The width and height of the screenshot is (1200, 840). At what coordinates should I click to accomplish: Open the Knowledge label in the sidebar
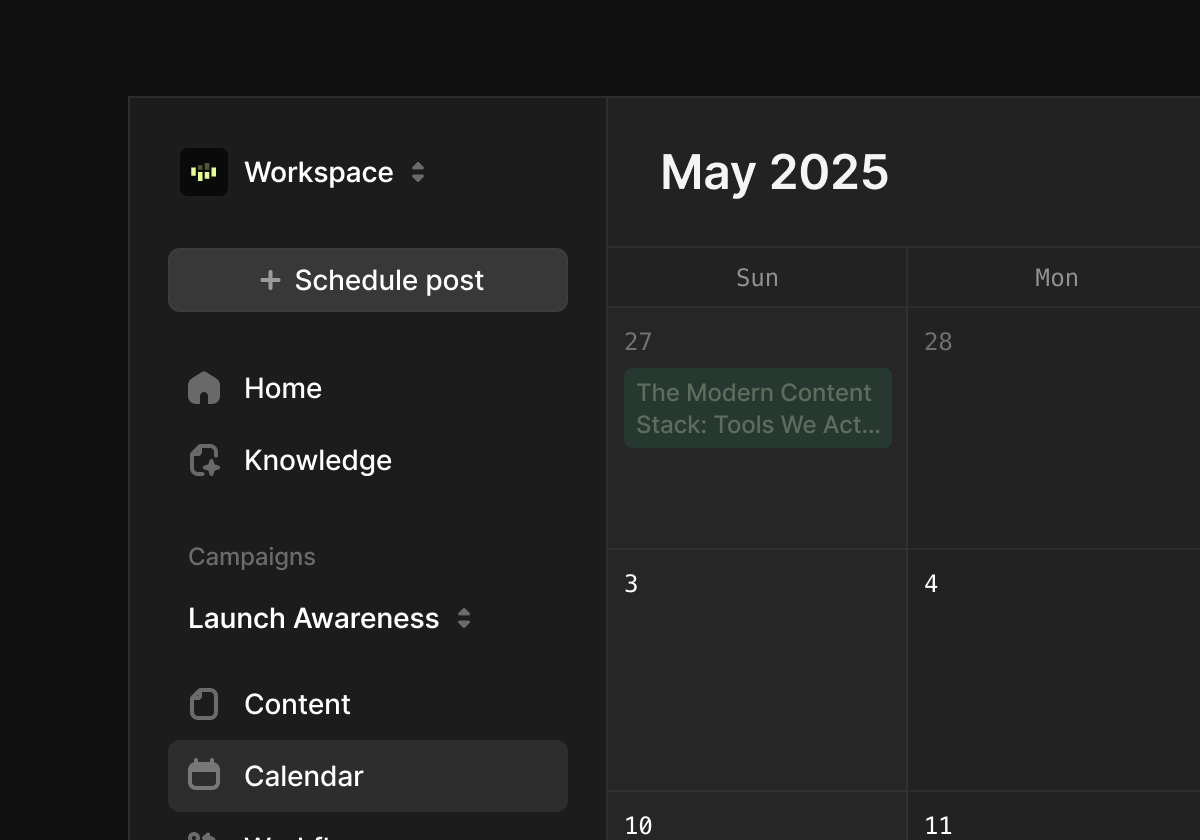[x=318, y=460]
